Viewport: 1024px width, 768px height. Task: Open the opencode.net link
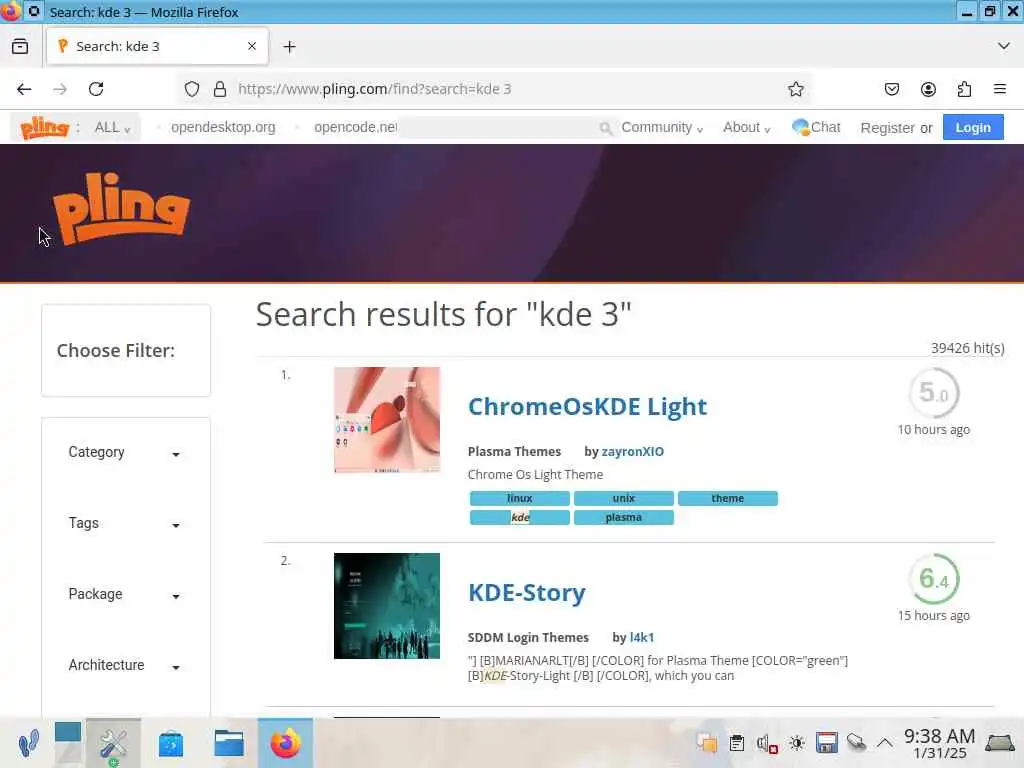point(355,127)
